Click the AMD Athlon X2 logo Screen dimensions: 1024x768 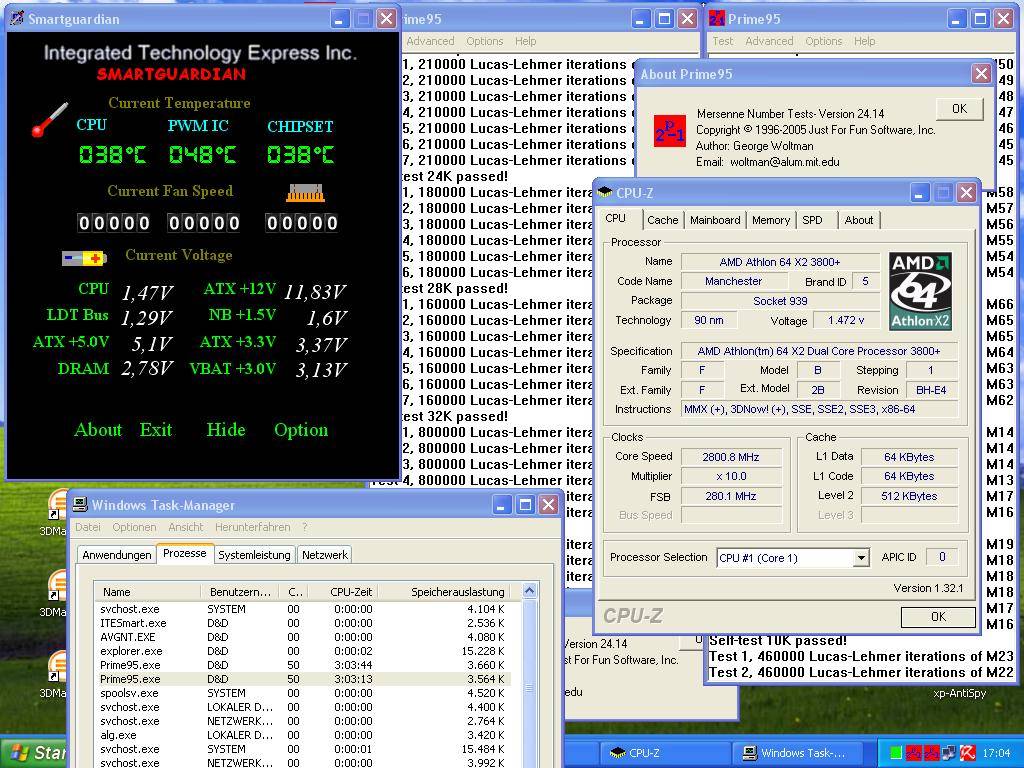pos(920,291)
